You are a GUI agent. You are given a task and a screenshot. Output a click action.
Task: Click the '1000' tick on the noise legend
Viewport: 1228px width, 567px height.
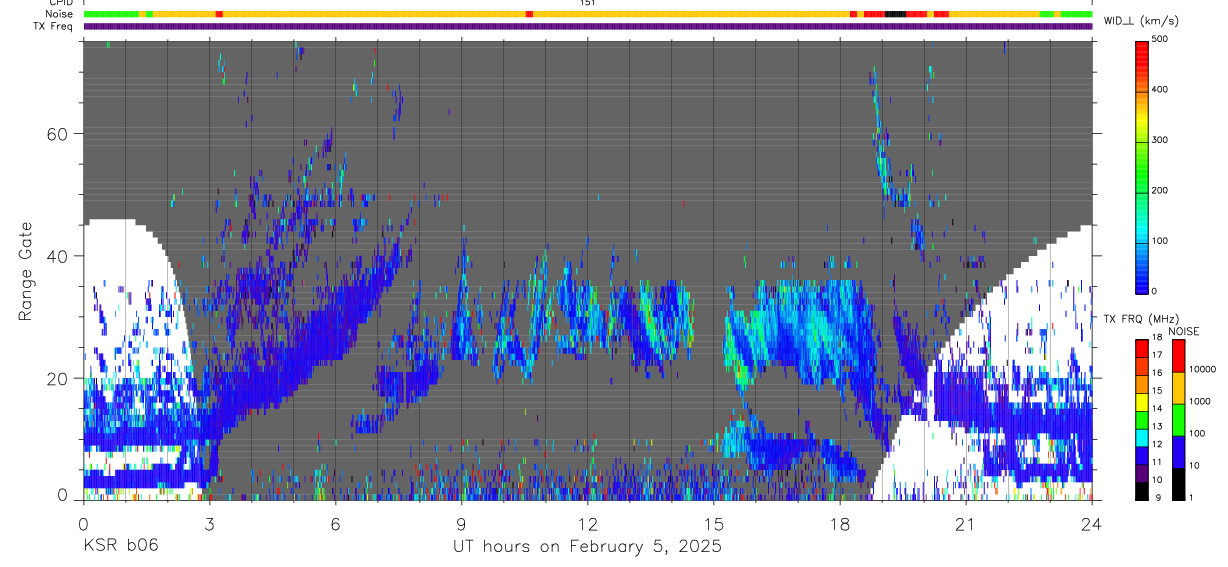(1199, 402)
